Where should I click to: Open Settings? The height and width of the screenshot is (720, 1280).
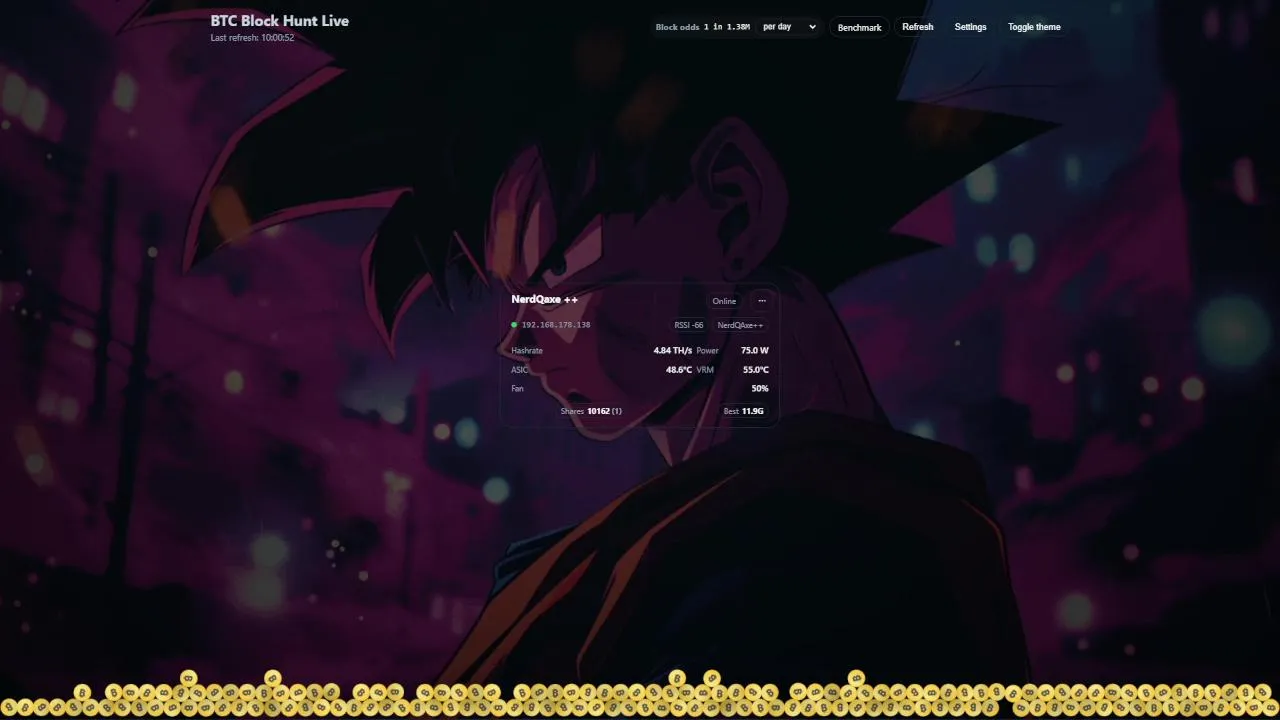pyautogui.click(x=970, y=27)
